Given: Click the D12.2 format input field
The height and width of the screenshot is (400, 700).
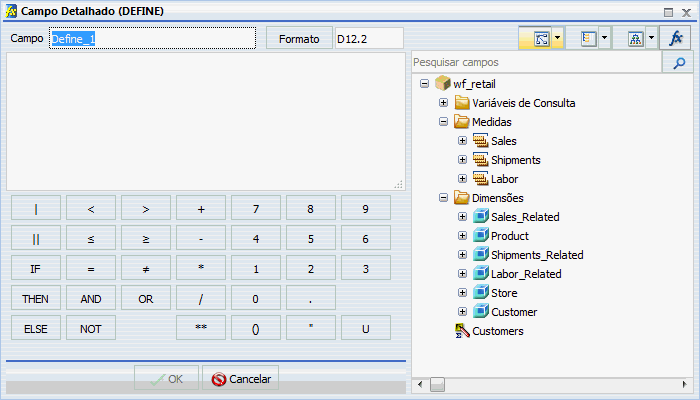Looking at the screenshot, I should tap(369, 38).
